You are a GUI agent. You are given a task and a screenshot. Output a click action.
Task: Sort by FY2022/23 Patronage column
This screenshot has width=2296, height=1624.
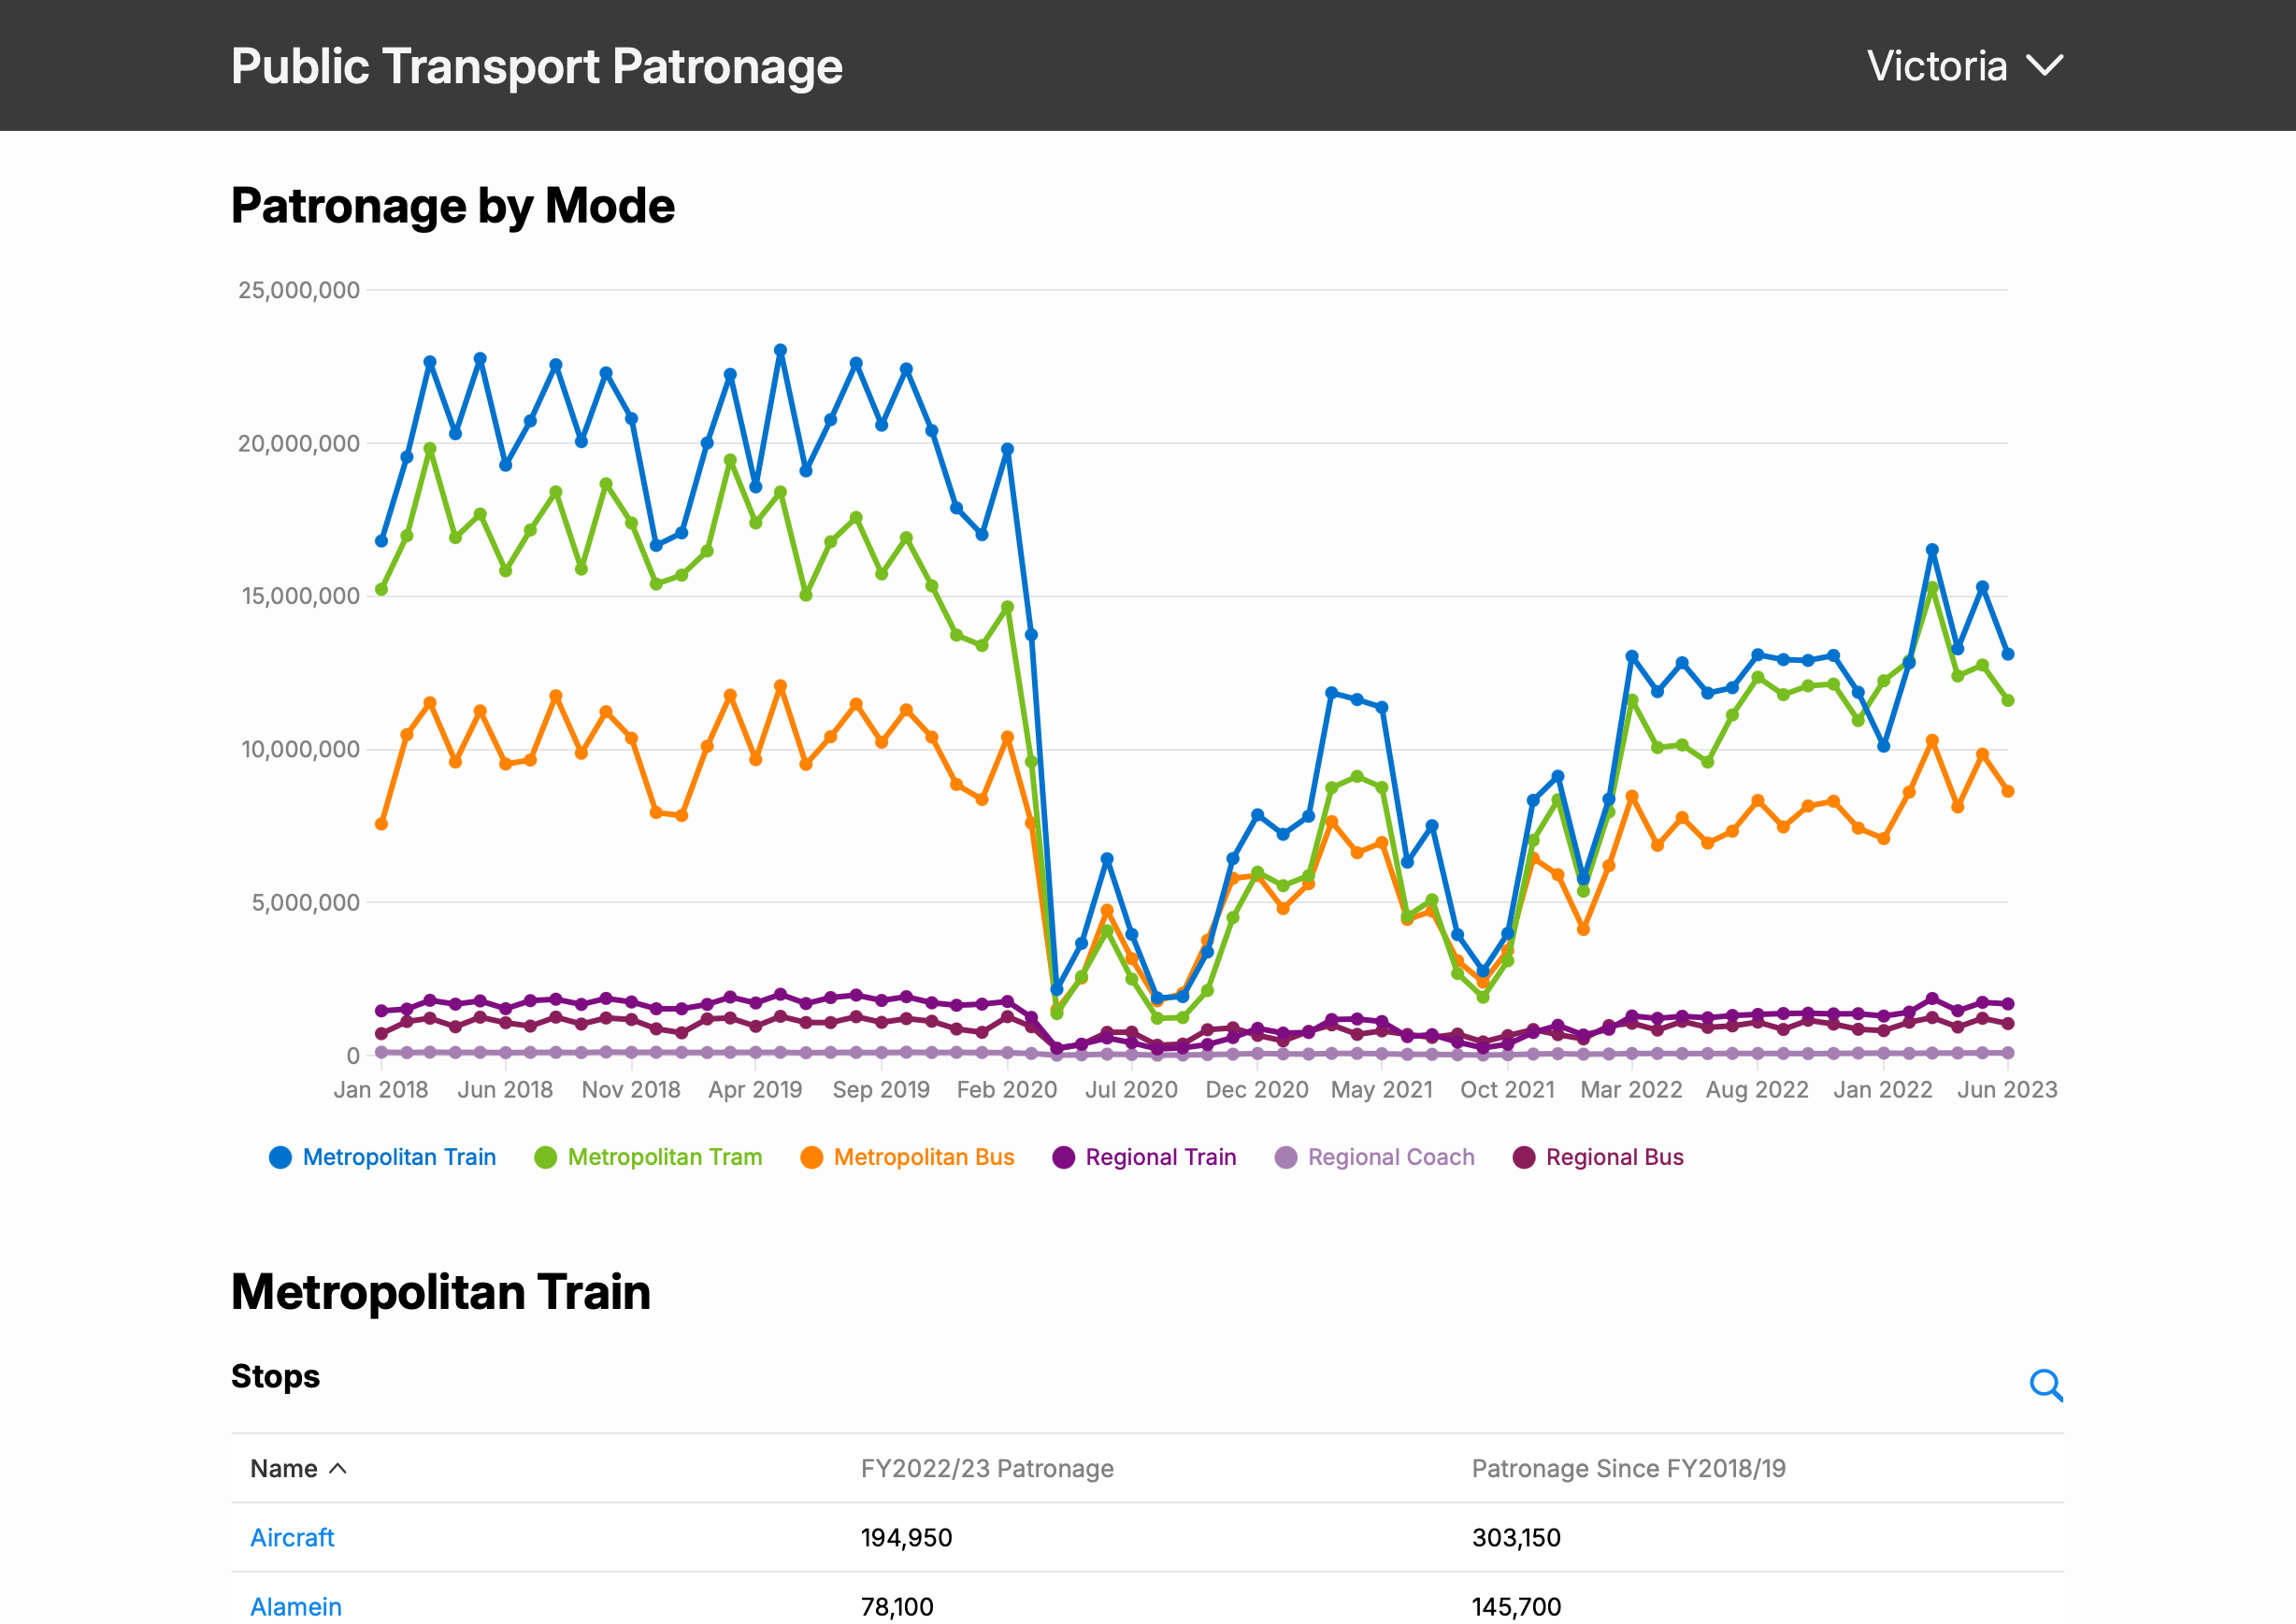986,1468
